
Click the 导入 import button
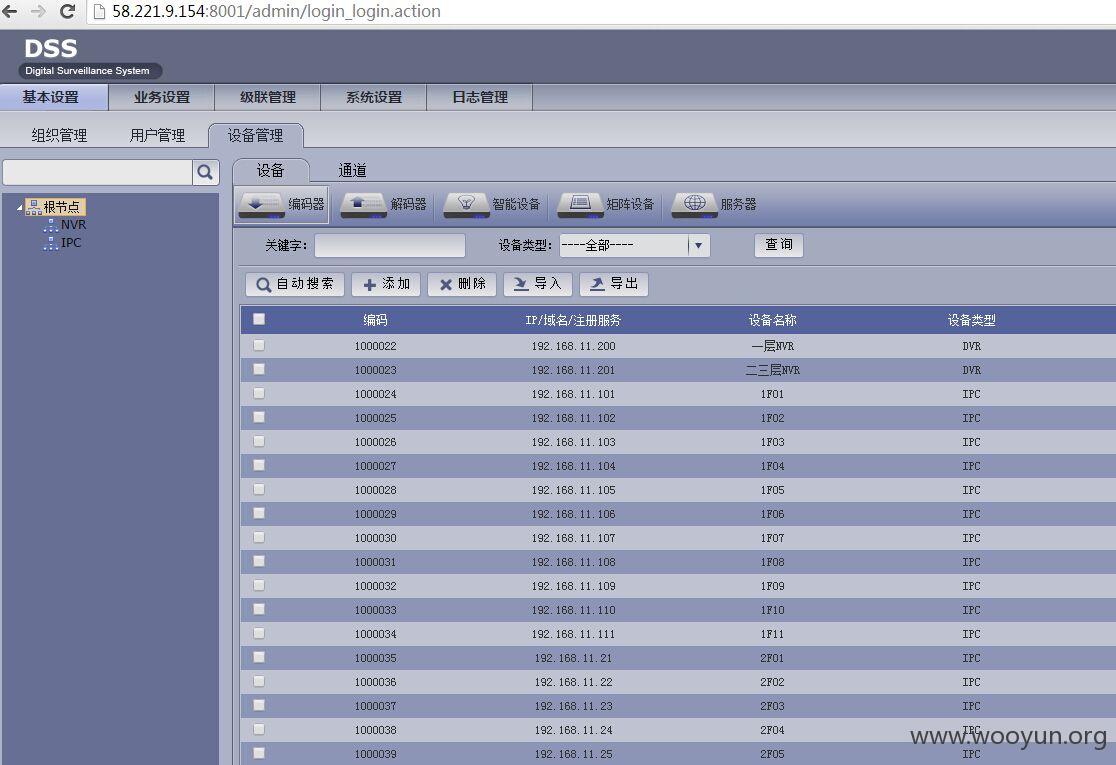(x=537, y=284)
